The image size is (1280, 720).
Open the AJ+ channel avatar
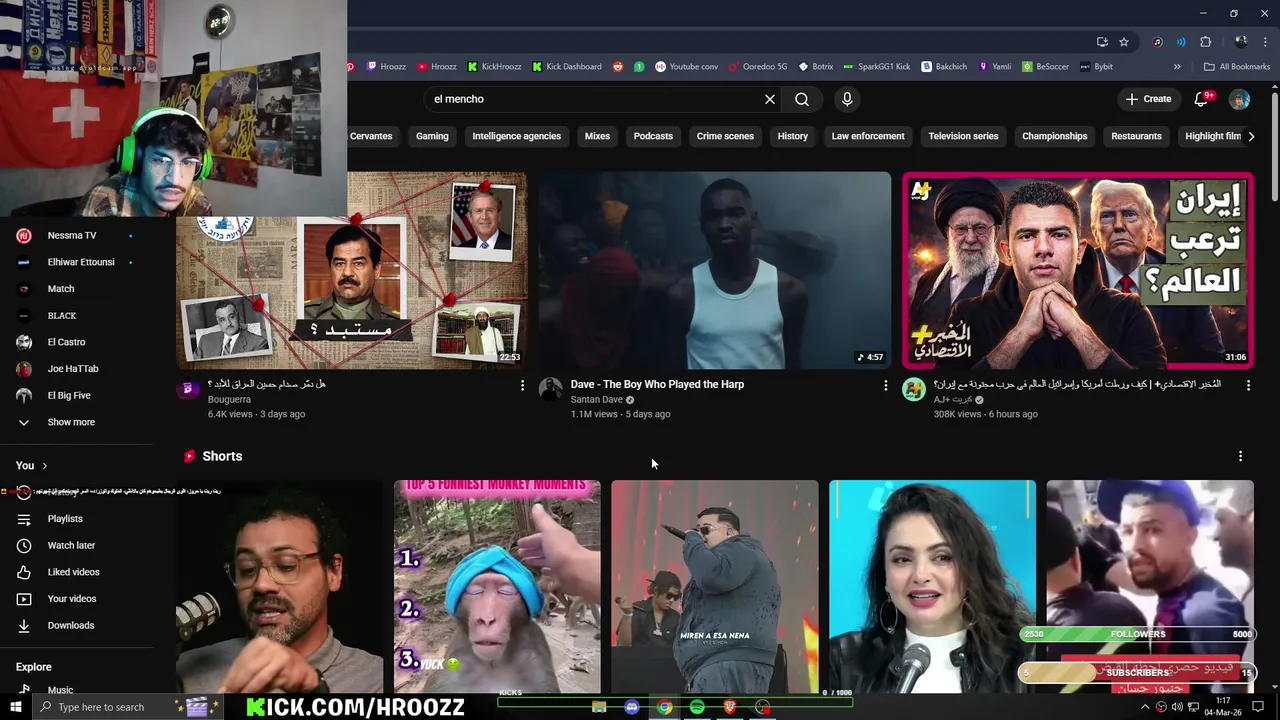[x=914, y=389]
